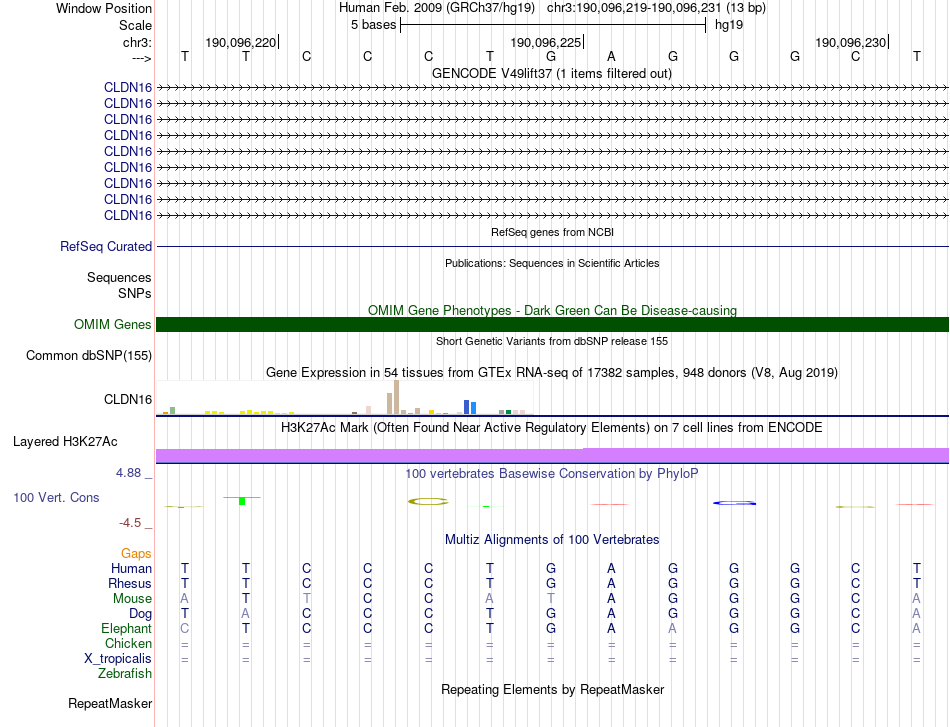Click the A base in the top sequence row
This screenshot has width=950, height=727.
(611, 56)
